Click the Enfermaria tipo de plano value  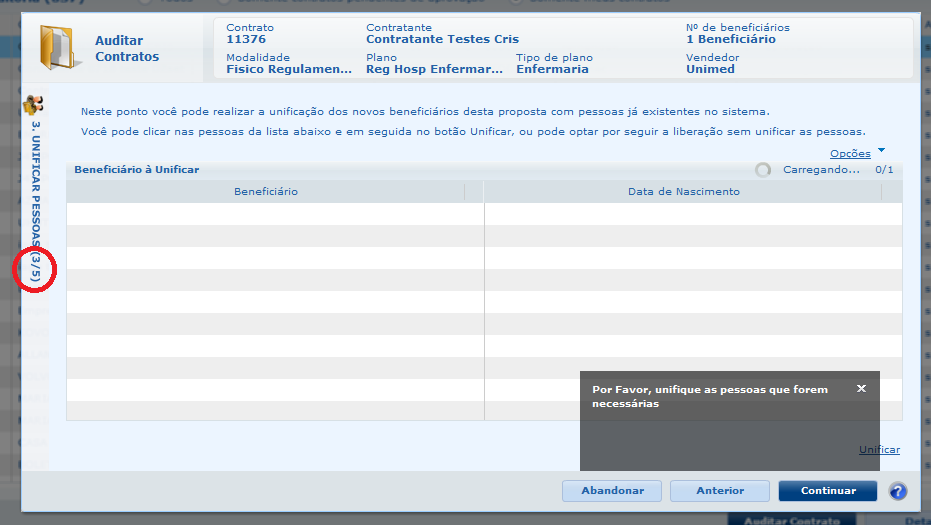coord(552,69)
